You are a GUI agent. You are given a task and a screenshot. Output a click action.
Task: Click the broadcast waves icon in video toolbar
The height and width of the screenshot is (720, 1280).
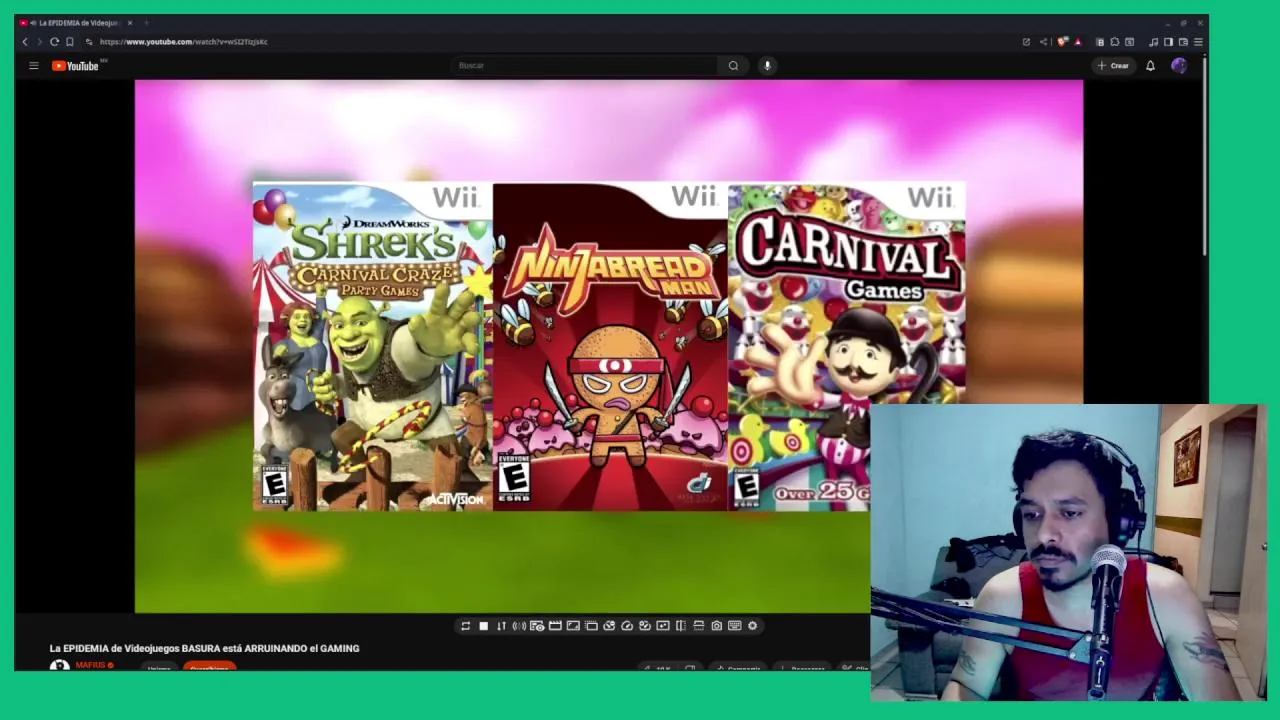tap(519, 626)
